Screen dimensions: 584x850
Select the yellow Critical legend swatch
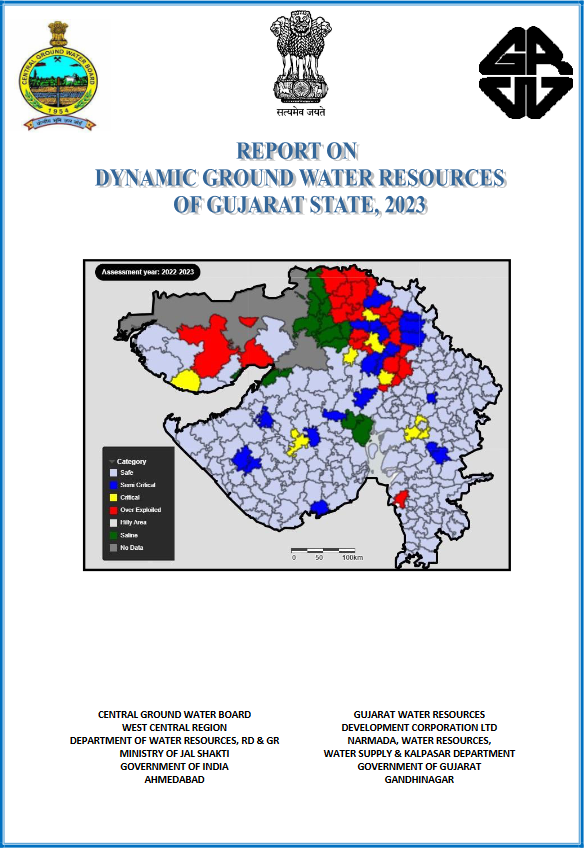(113, 498)
